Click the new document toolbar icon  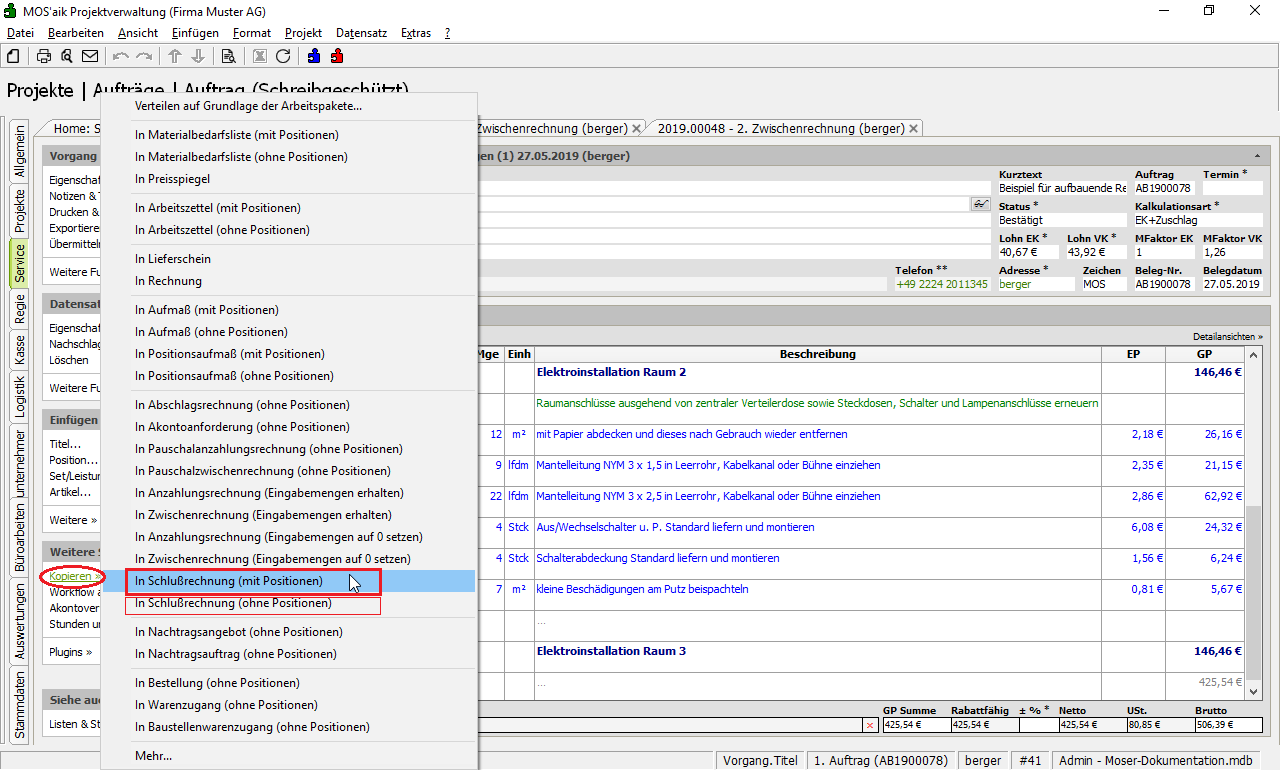[x=14, y=56]
